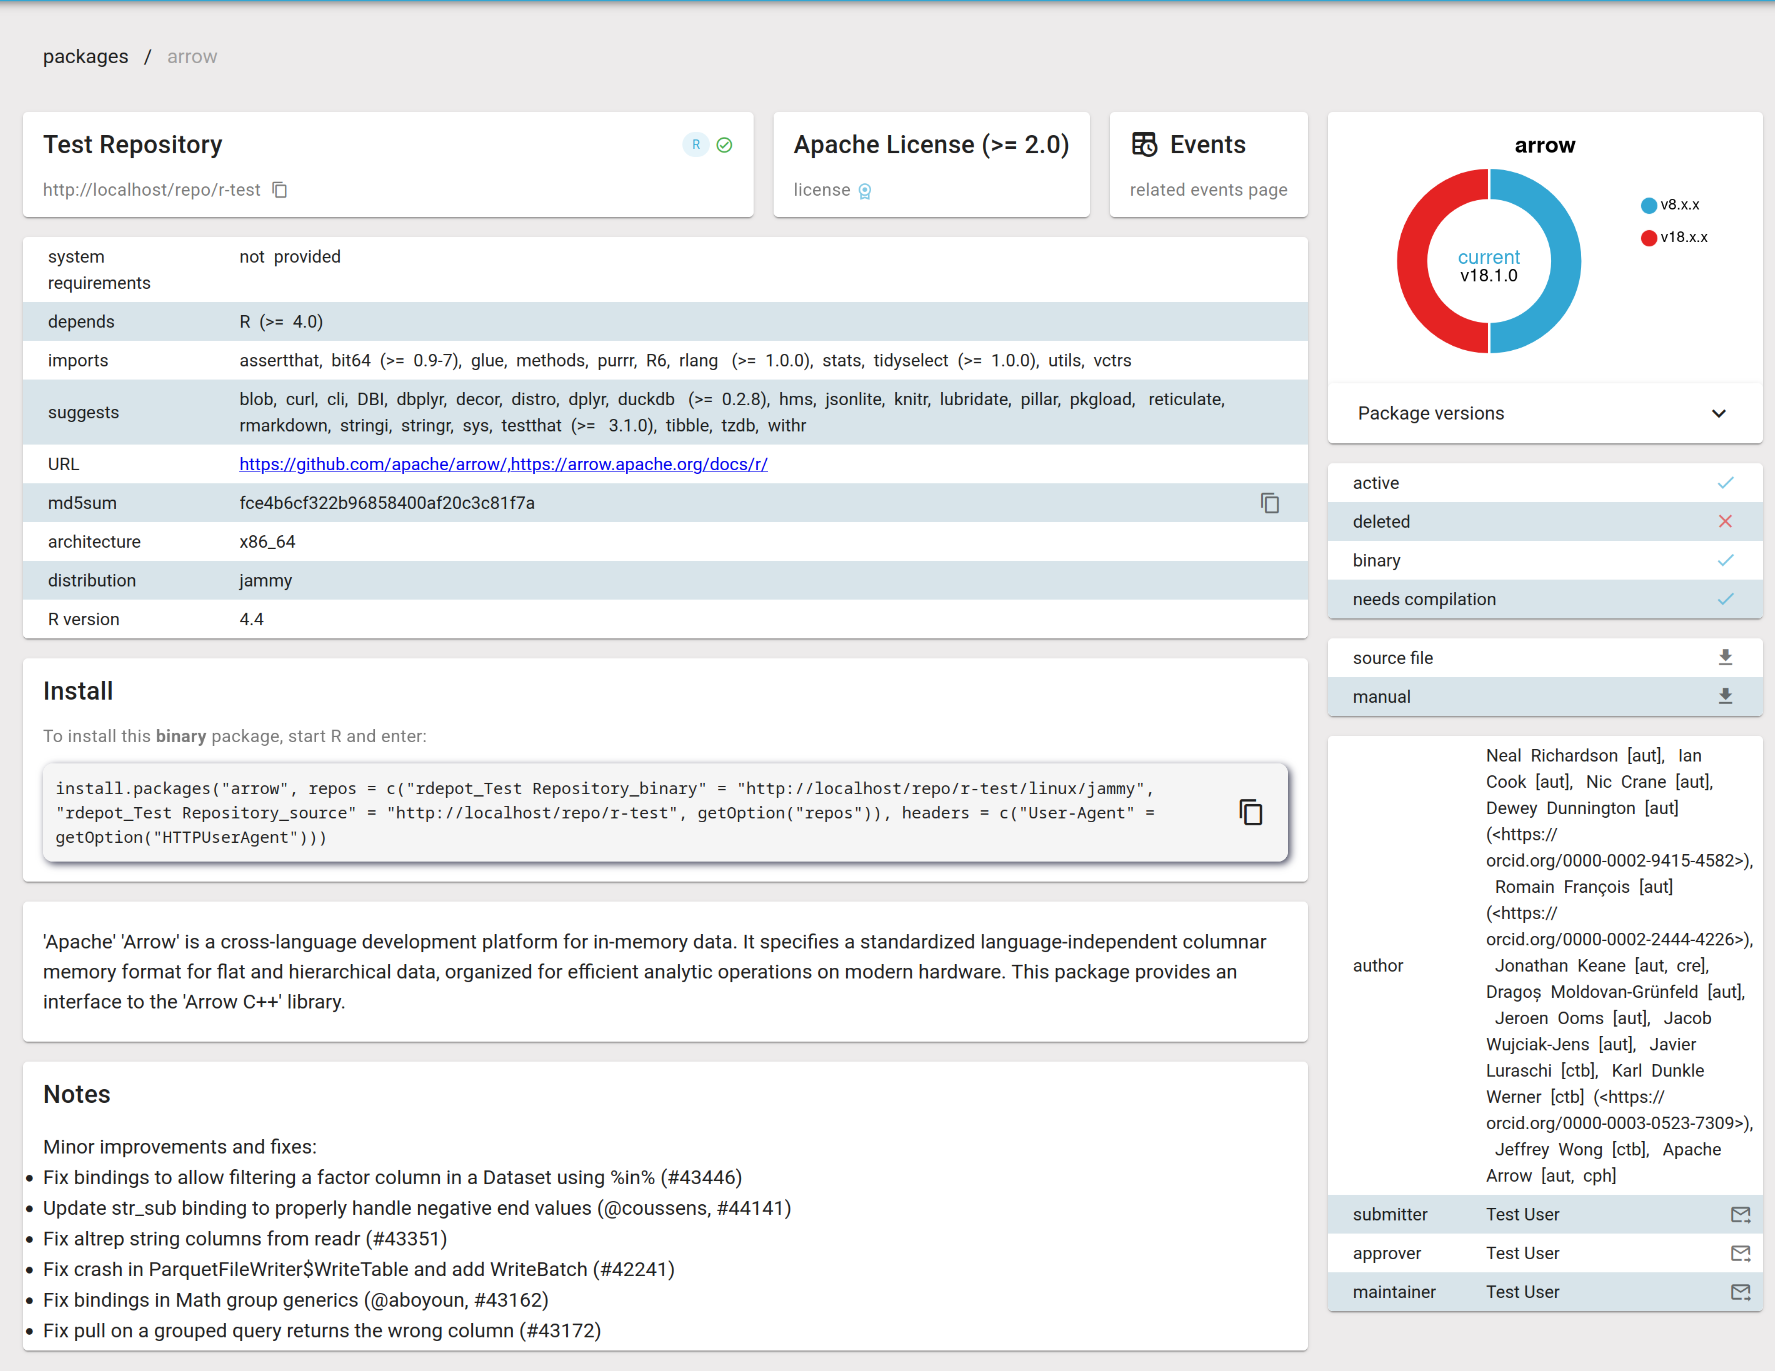Click the R technology badge icon

coord(696,145)
